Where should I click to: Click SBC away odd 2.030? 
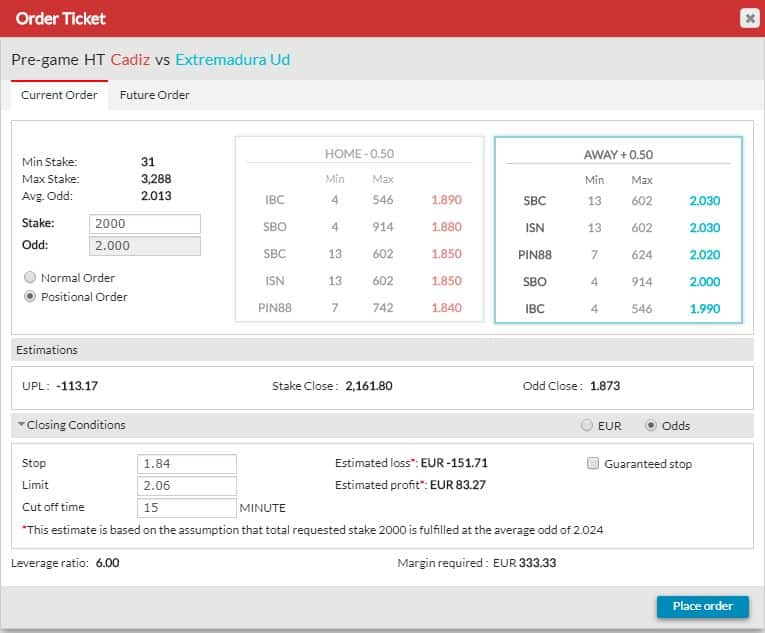coord(705,201)
